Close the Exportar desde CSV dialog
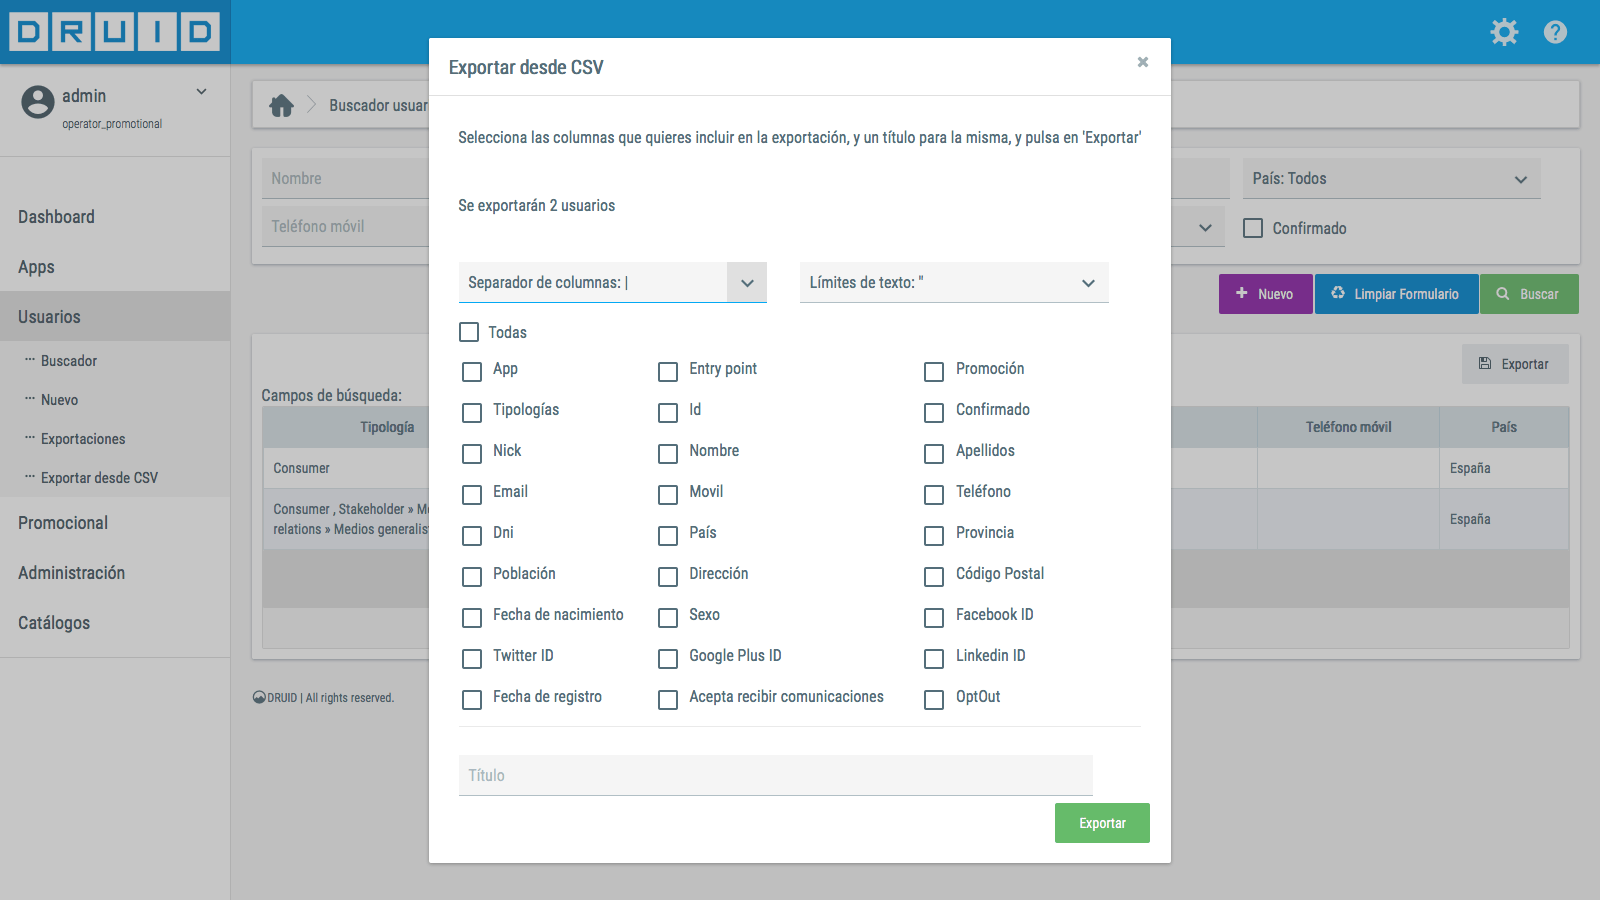1600x900 pixels. click(1143, 62)
